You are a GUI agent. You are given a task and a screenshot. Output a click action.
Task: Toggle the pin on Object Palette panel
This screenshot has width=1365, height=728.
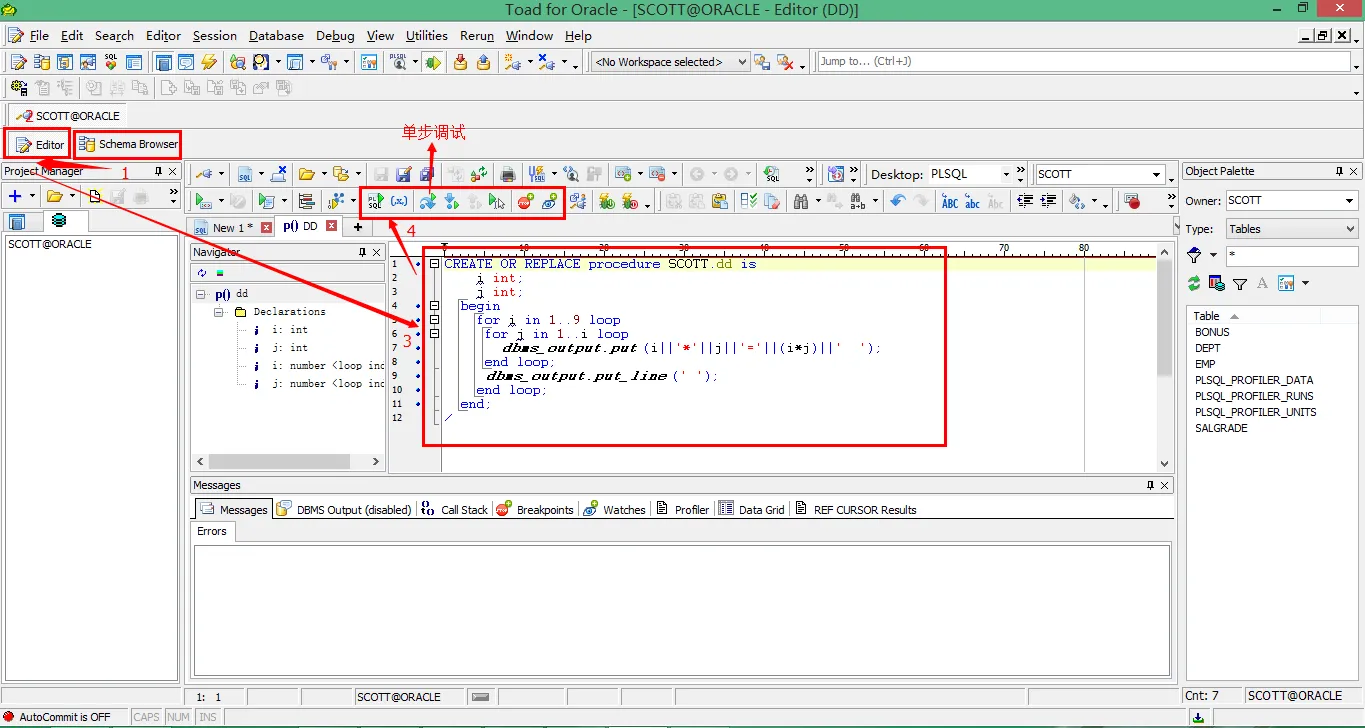tap(1339, 171)
